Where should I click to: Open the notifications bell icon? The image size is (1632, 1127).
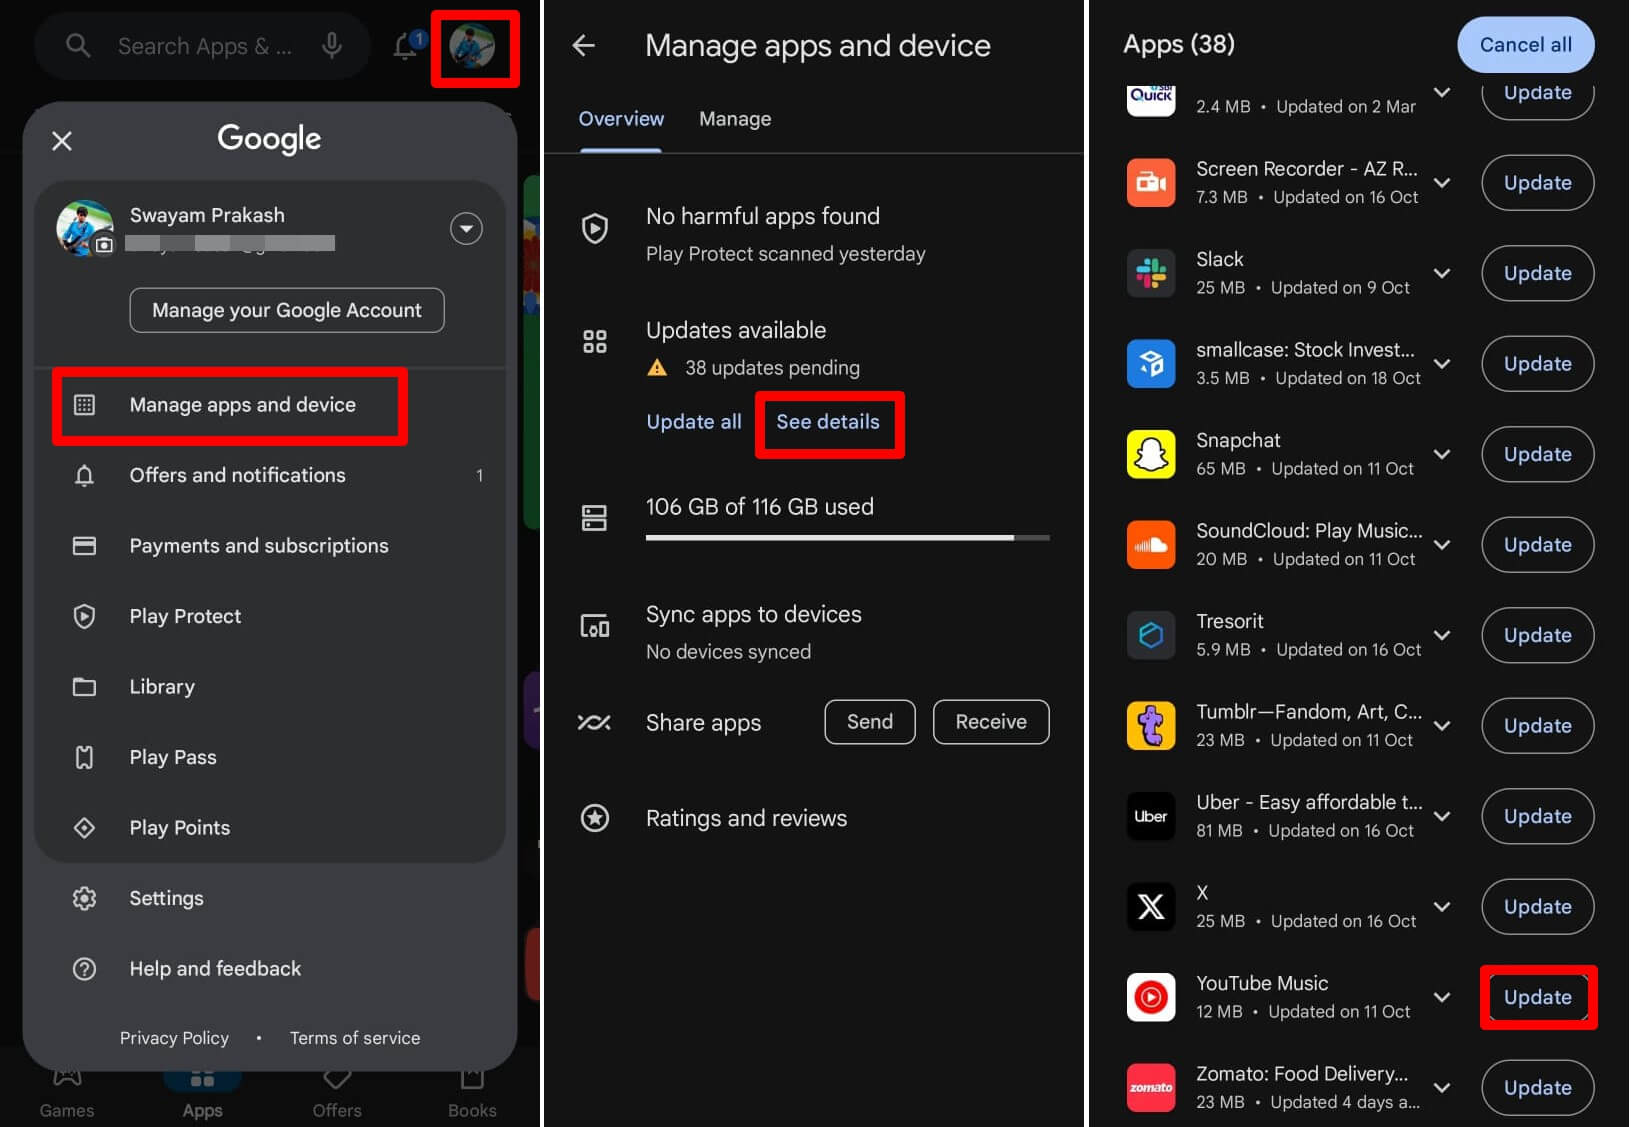[x=405, y=46]
